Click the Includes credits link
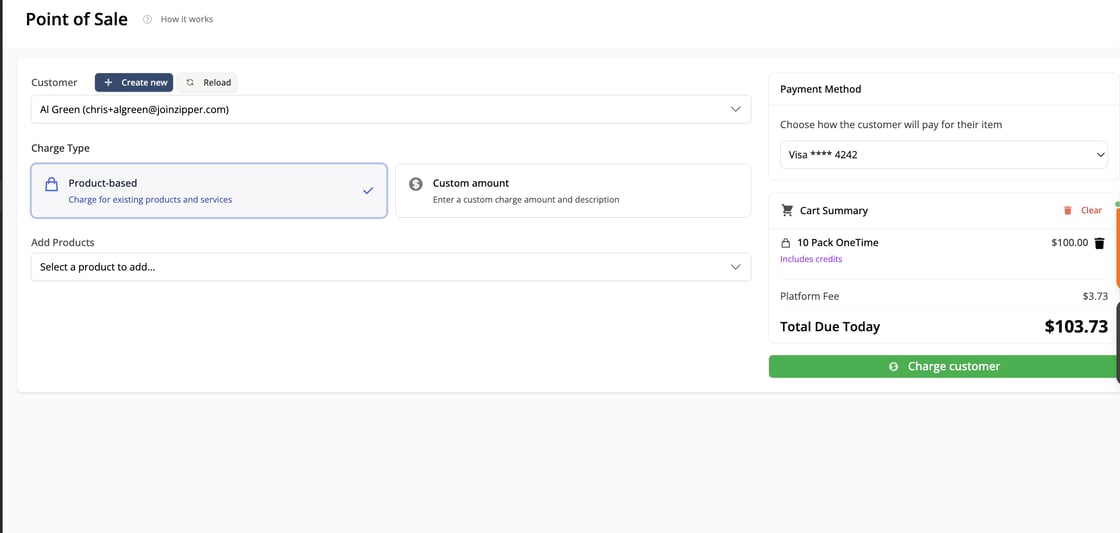The height and width of the screenshot is (533, 1120). [x=811, y=259]
